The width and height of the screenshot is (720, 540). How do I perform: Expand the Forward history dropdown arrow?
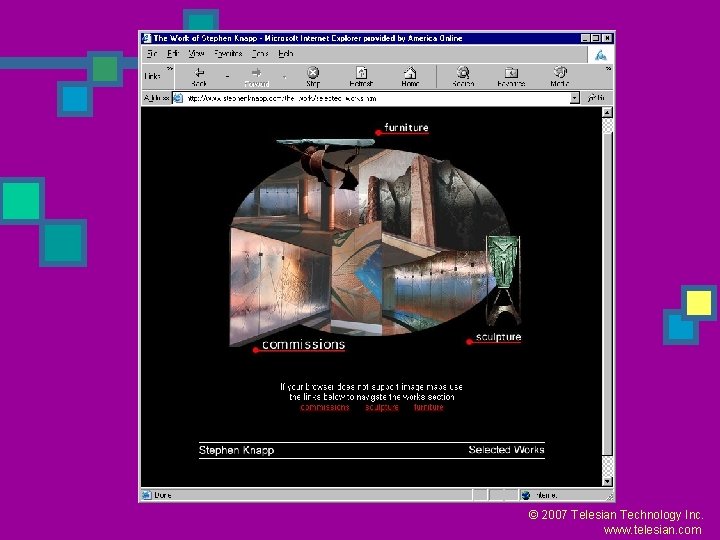pyautogui.click(x=285, y=77)
